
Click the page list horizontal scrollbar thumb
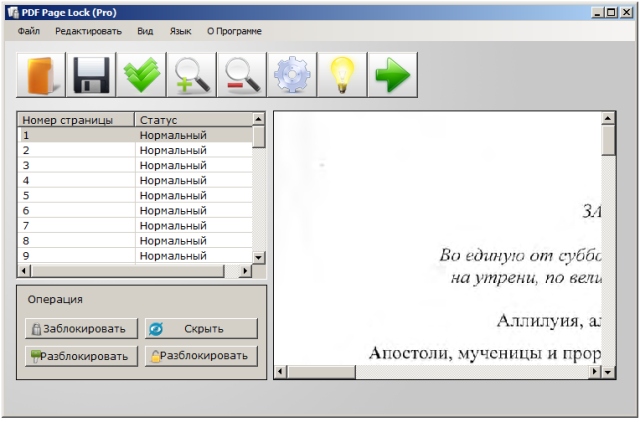[127, 271]
